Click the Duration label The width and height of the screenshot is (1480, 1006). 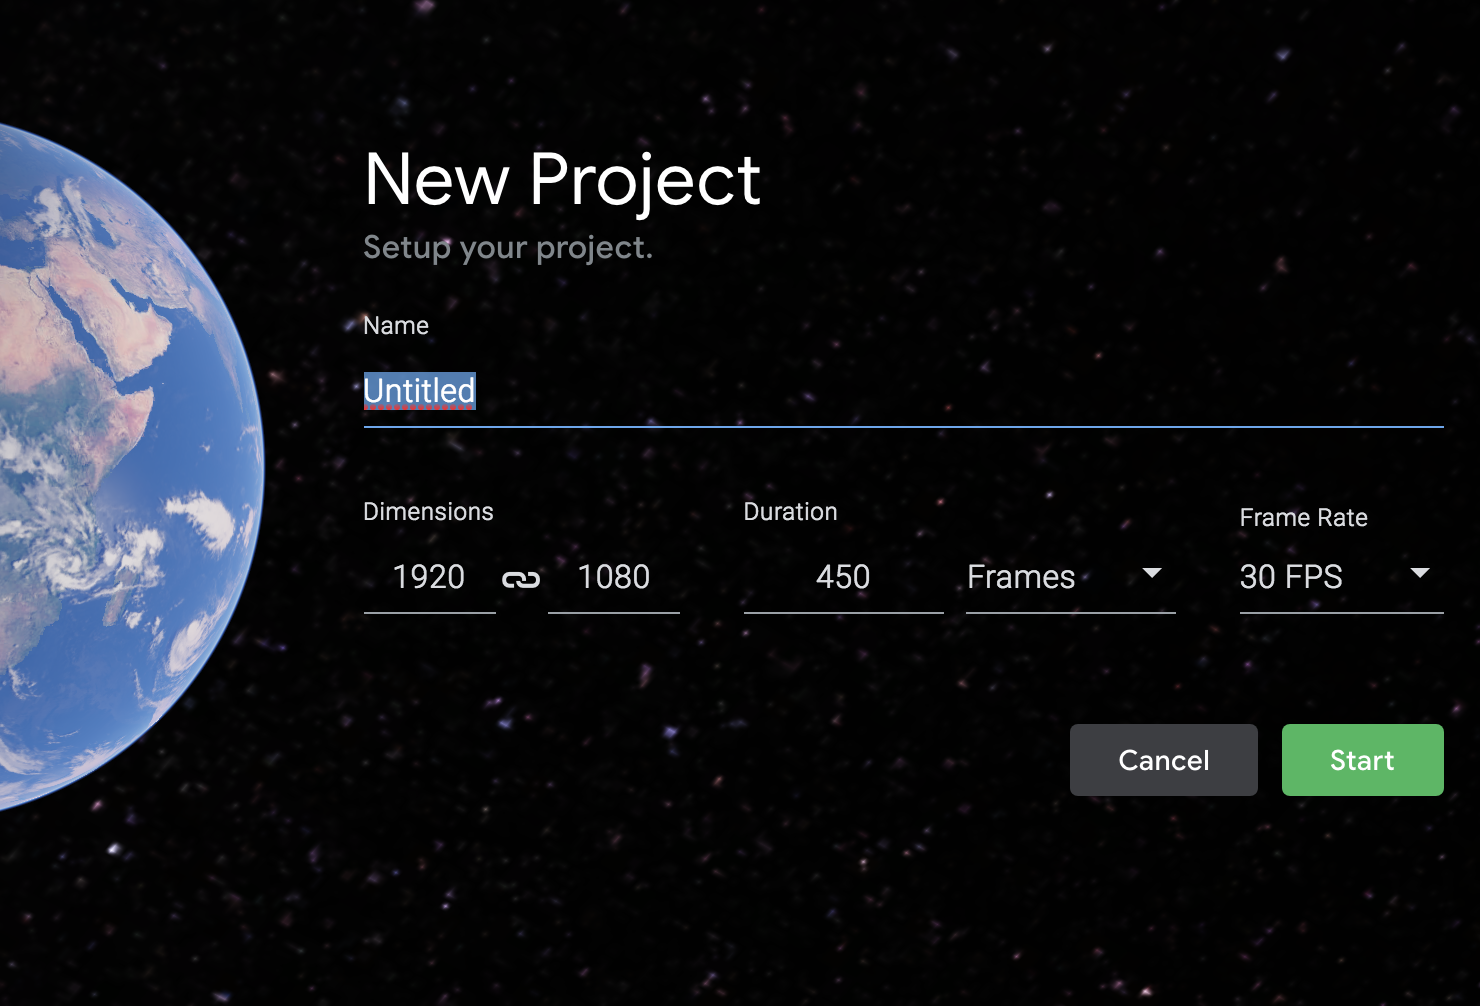[x=790, y=512]
